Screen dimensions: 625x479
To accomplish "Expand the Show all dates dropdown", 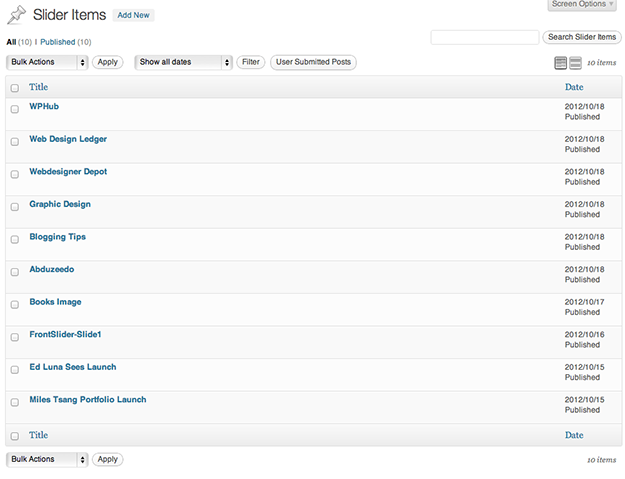I will pyautogui.click(x=184, y=62).
